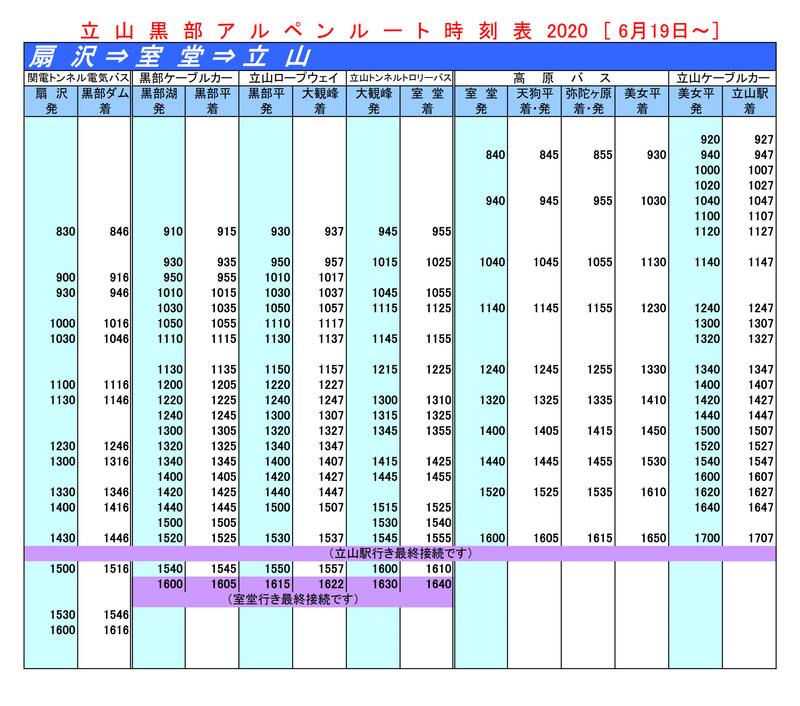
Task: Select the 黒部ダム arrival time 846
Action: coord(119,232)
